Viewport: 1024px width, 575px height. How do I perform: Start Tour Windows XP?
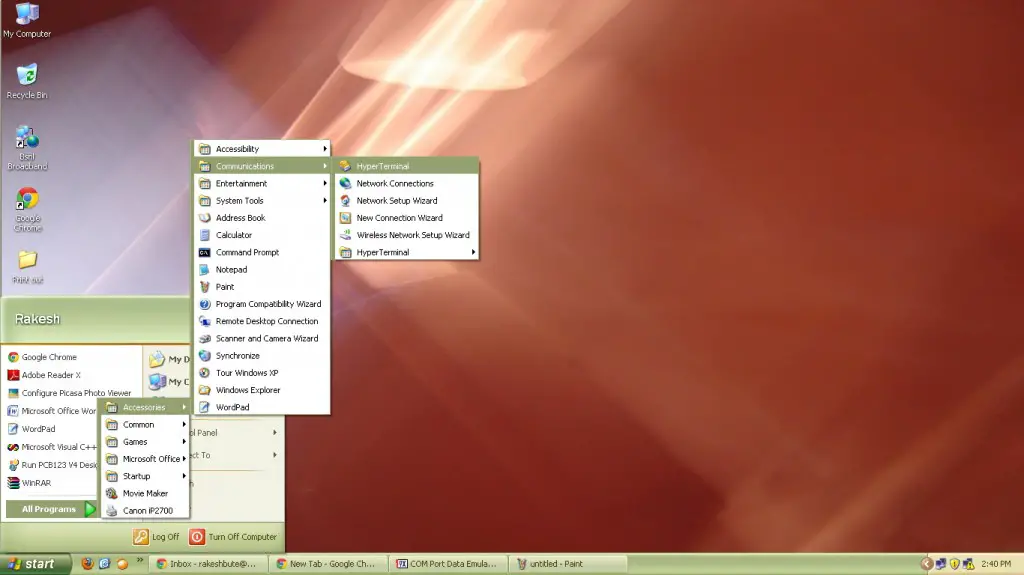(x=262, y=372)
